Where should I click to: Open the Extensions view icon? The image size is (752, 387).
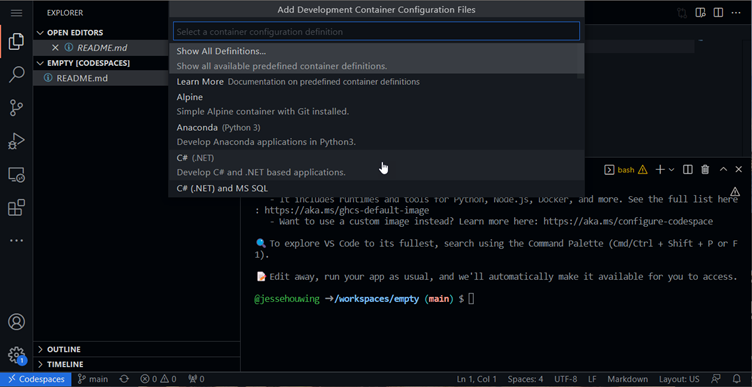[16, 208]
